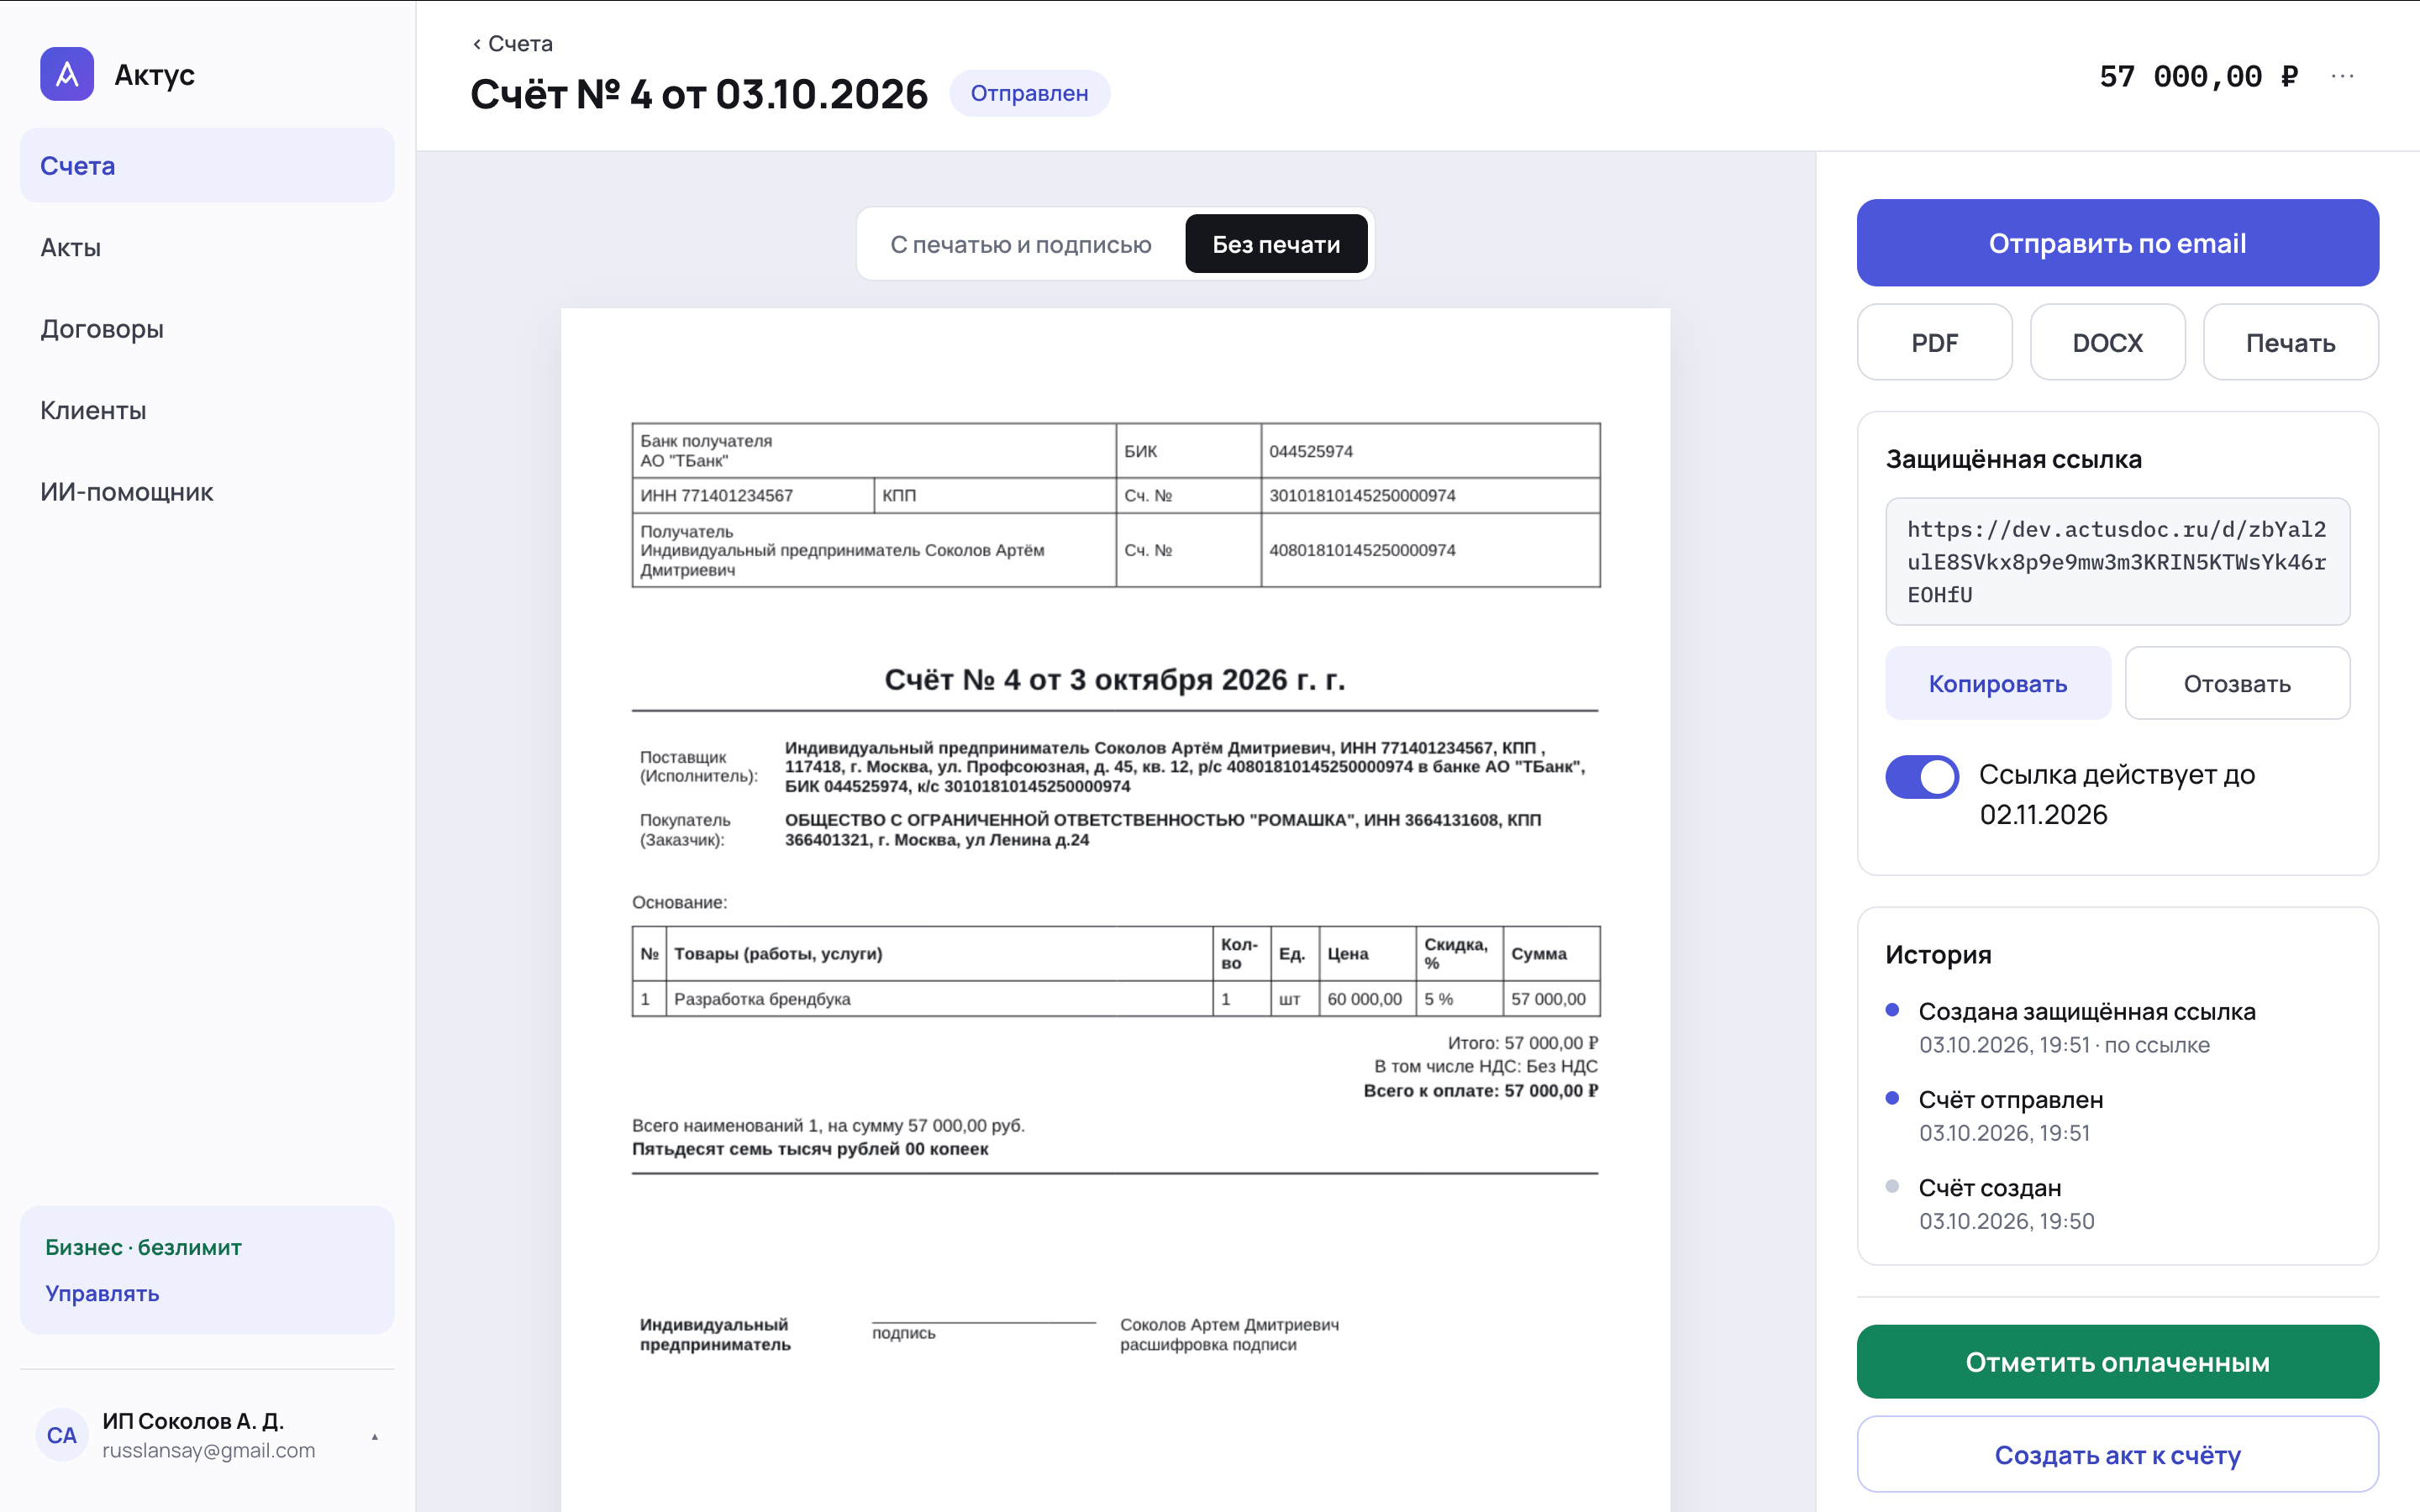Image resolution: width=2420 pixels, height=1512 pixels.
Task: Click the БИК value 044525974
Action: click(1311, 451)
